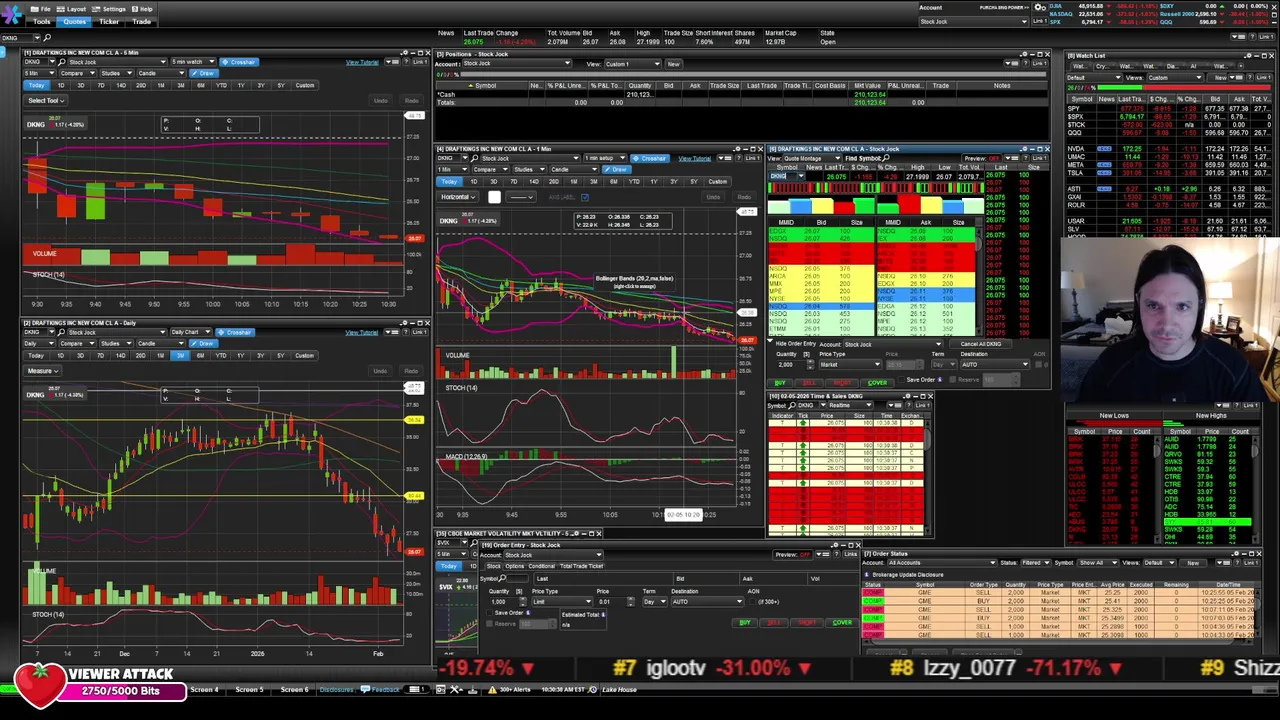
Task: Open View Tutorial link in 5 Min chart
Action: pos(362,62)
